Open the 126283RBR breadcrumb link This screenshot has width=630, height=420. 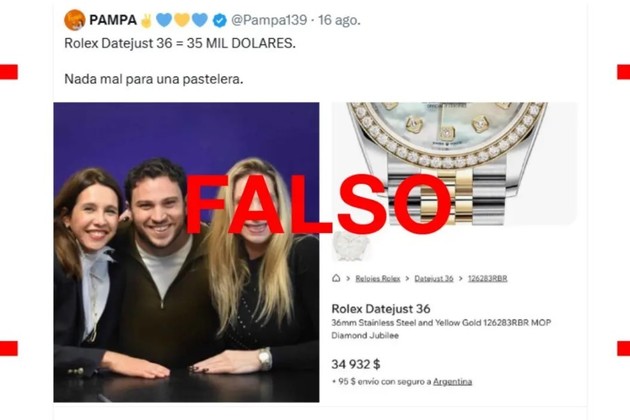point(487,279)
